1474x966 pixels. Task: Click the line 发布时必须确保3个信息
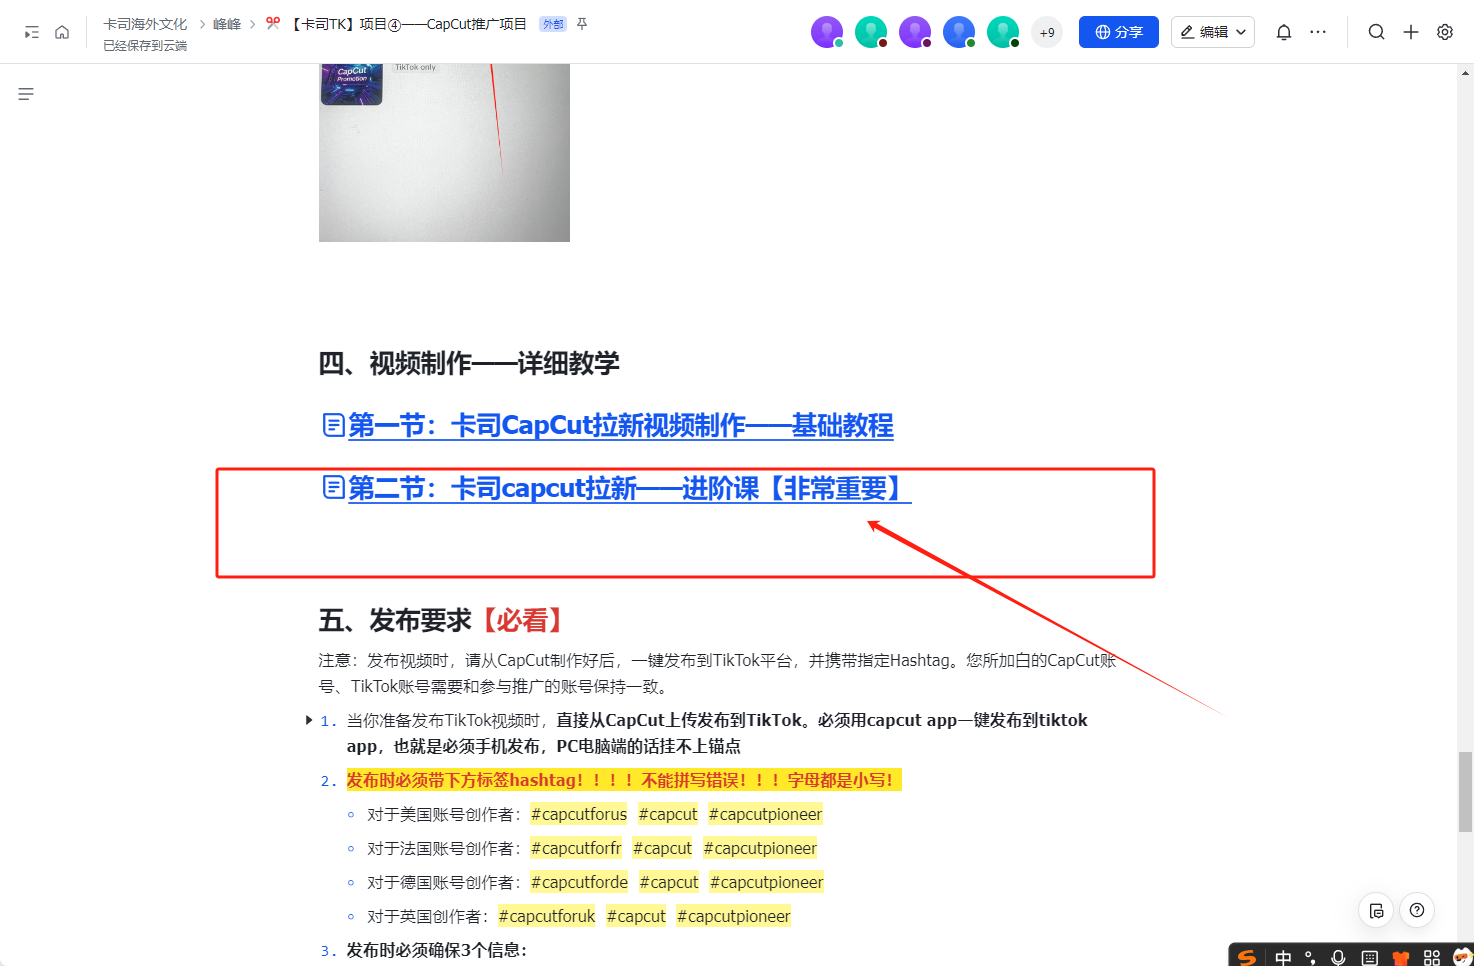[436, 950]
